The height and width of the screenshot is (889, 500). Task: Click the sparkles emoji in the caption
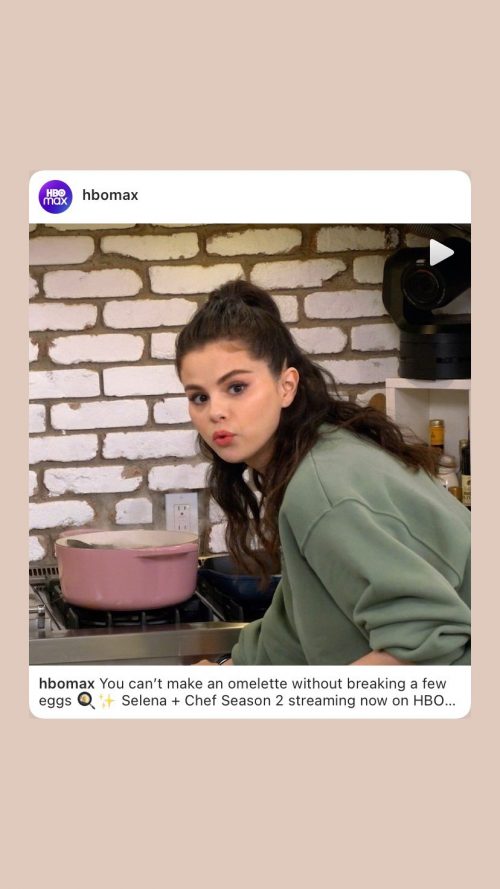pyautogui.click(x=107, y=701)
